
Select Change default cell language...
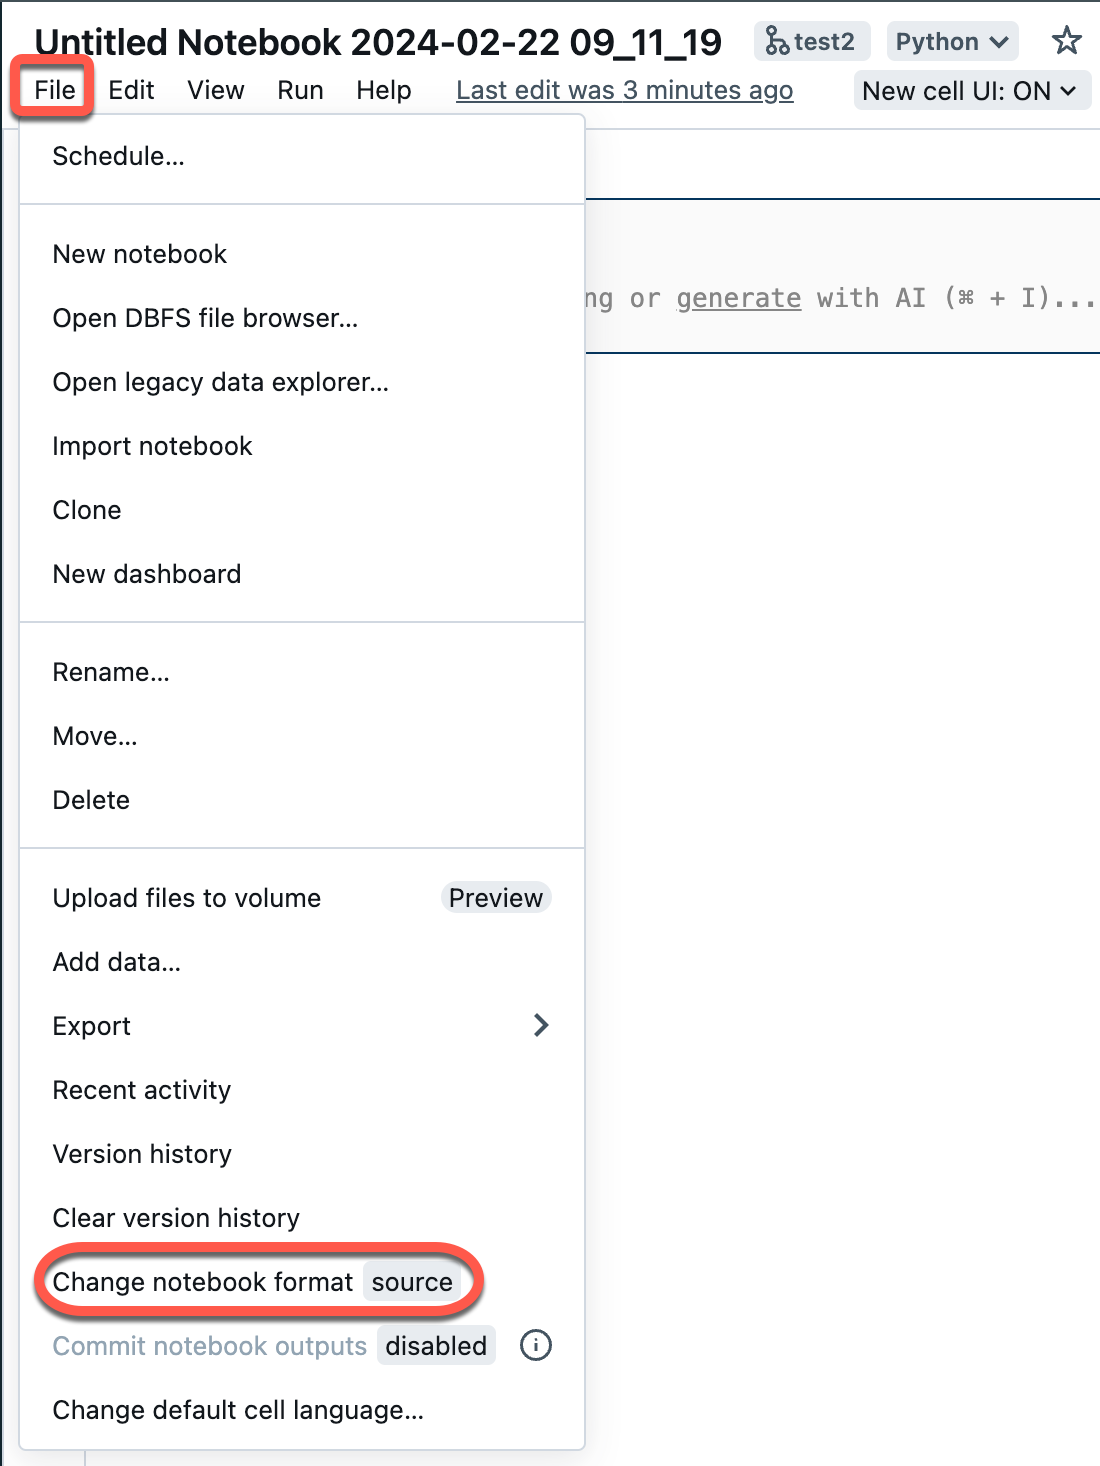302,1410
